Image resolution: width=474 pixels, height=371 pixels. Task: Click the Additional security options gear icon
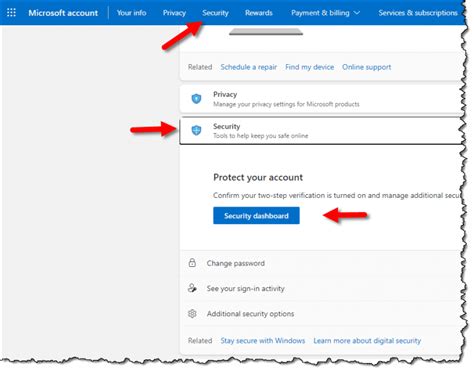(x=192, y=313)
